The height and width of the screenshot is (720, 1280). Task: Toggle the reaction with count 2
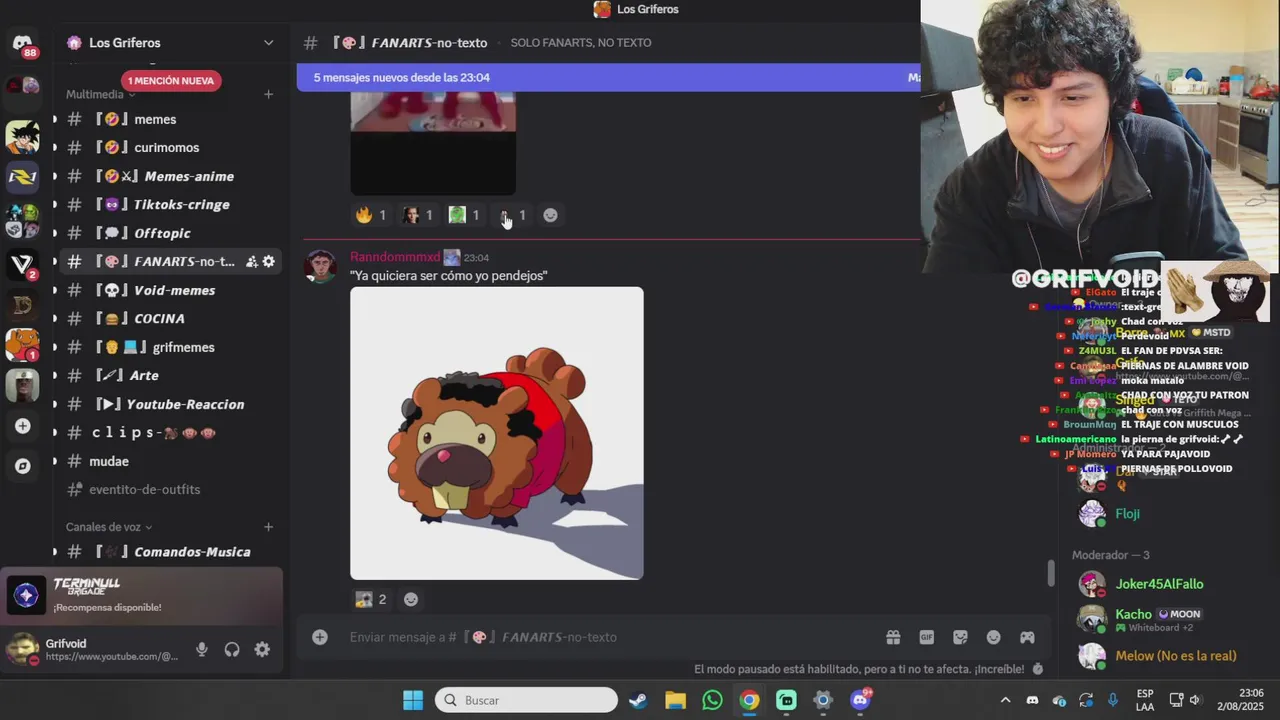click(371, 599)
